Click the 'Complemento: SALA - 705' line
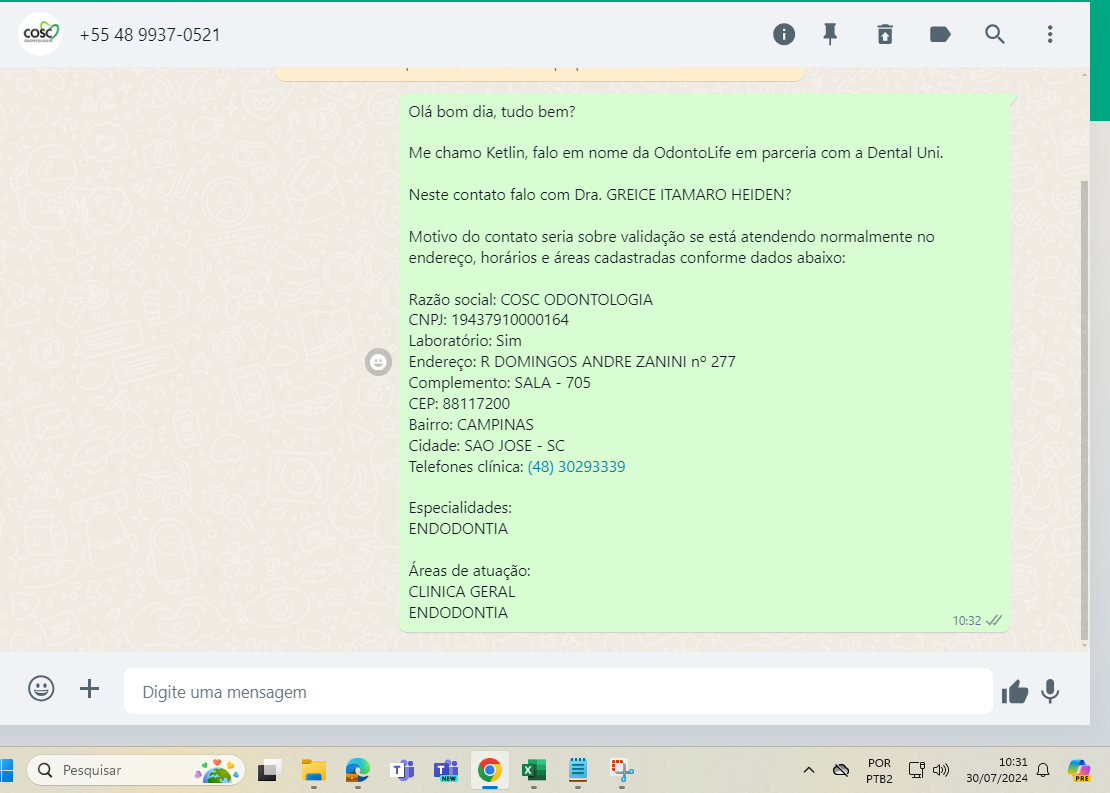 499,383
